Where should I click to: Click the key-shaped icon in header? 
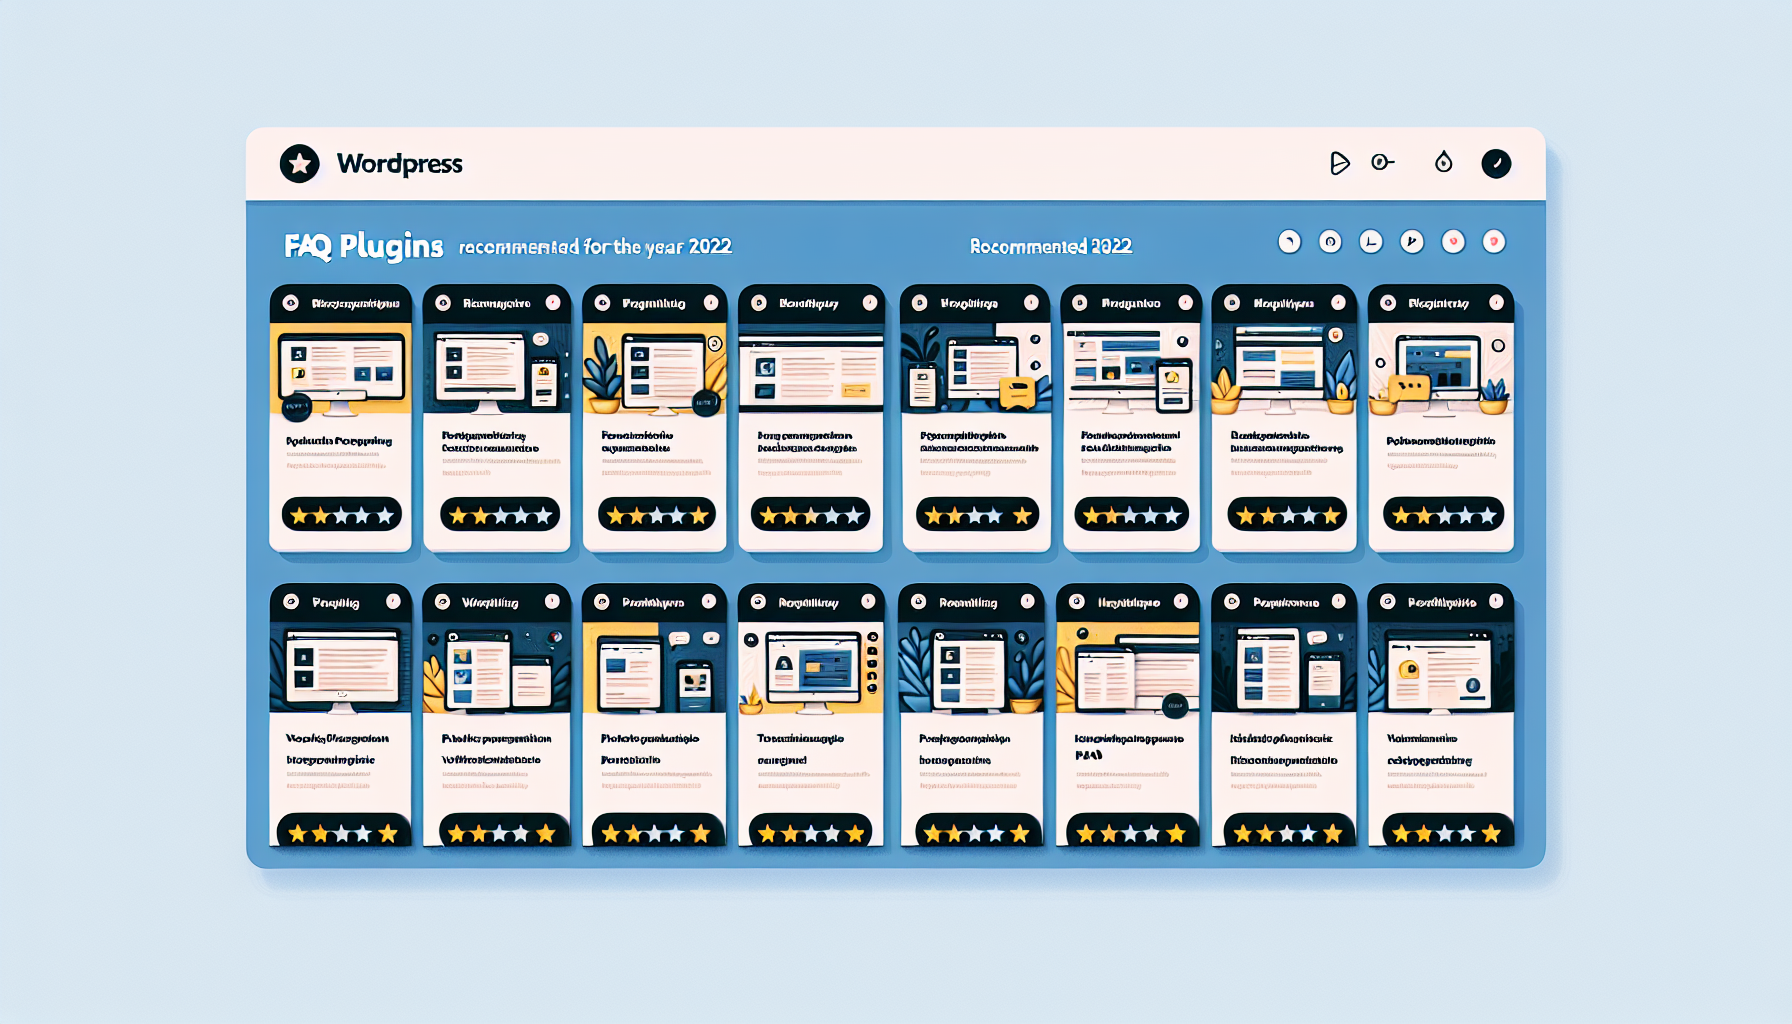1383,162
